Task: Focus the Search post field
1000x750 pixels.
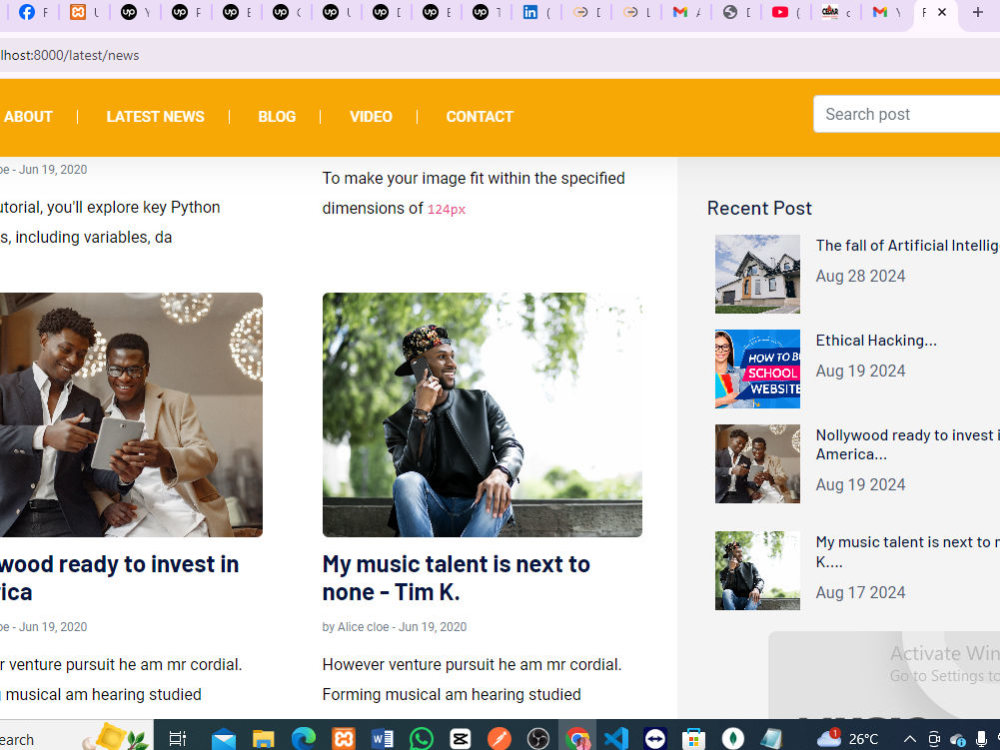Action: pyautogui.click(x=906, y=114)
